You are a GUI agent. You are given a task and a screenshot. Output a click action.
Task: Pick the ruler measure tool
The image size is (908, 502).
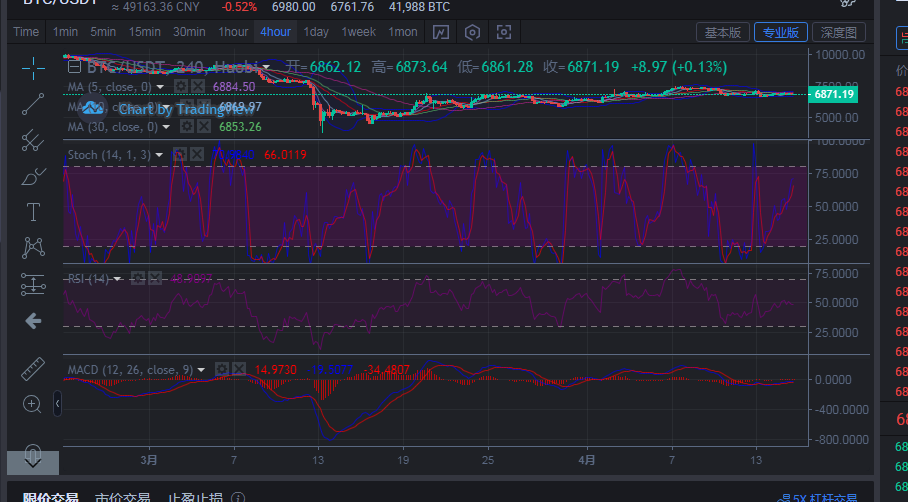coord(33,368)
